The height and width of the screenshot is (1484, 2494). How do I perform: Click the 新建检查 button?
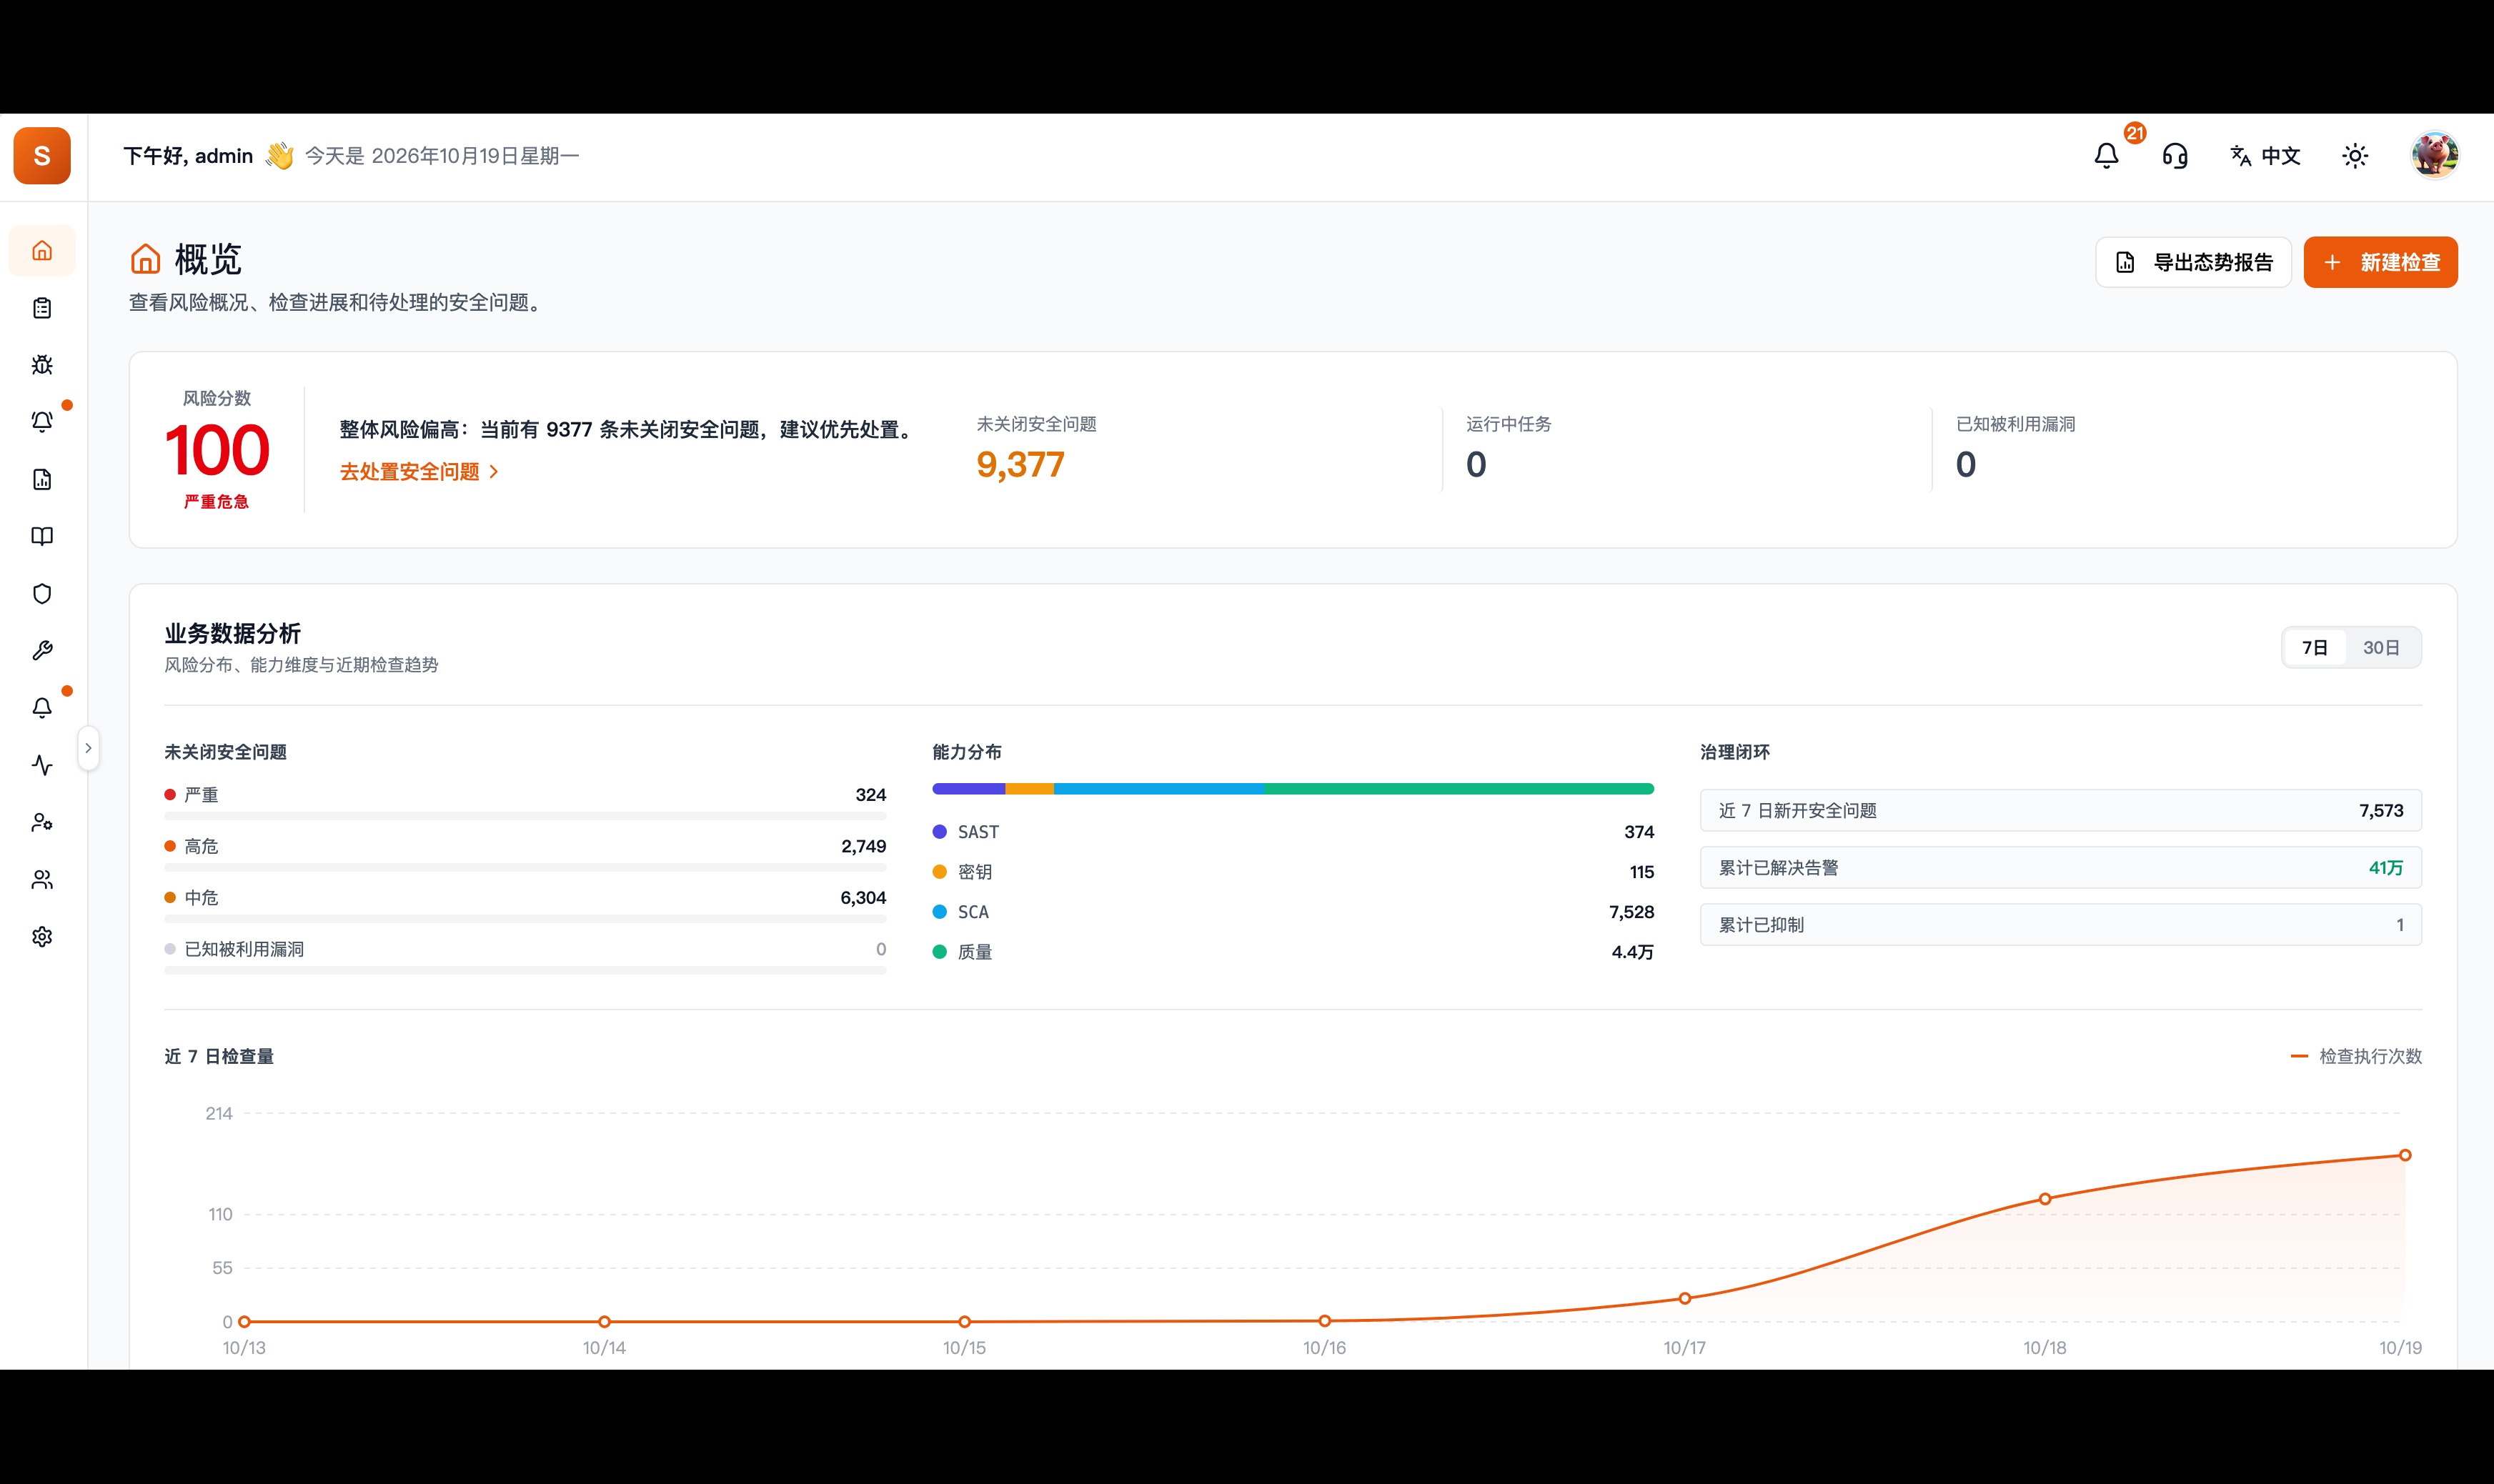tap(2381, 263)
